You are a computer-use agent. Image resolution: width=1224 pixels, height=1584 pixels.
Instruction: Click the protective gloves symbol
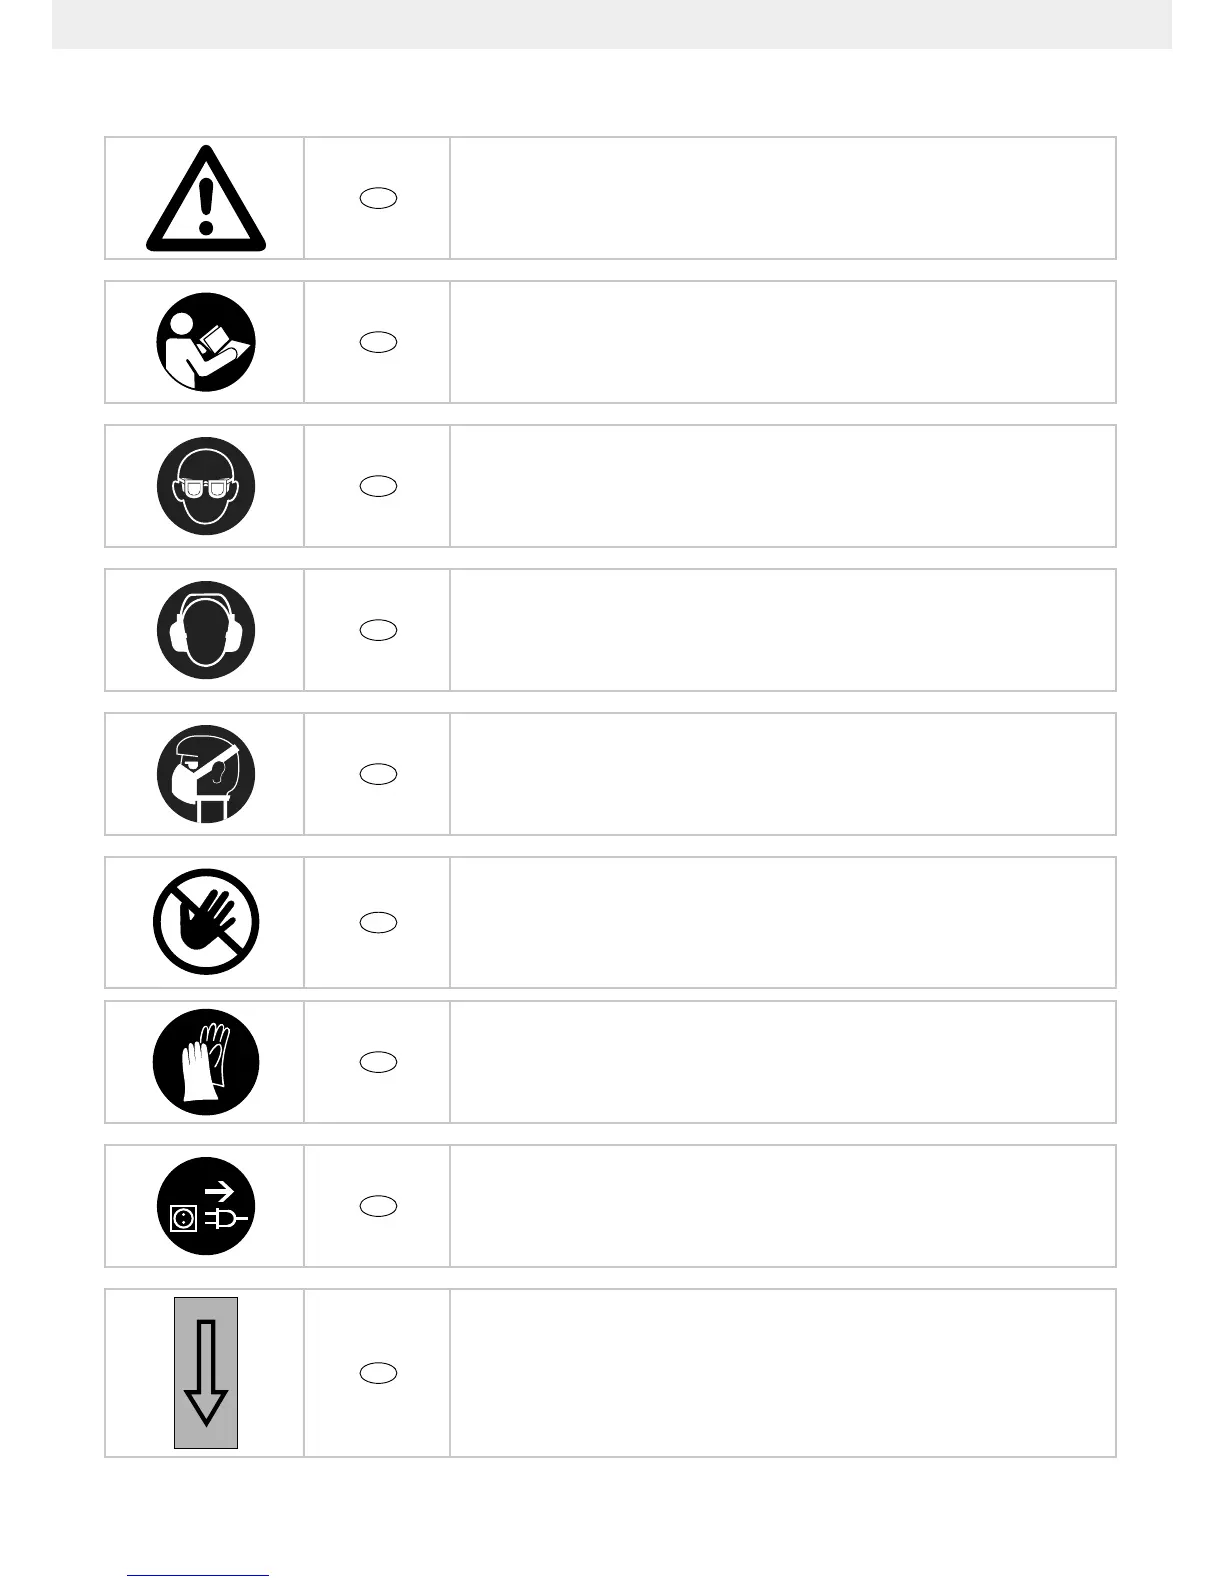pos(206,1062)
